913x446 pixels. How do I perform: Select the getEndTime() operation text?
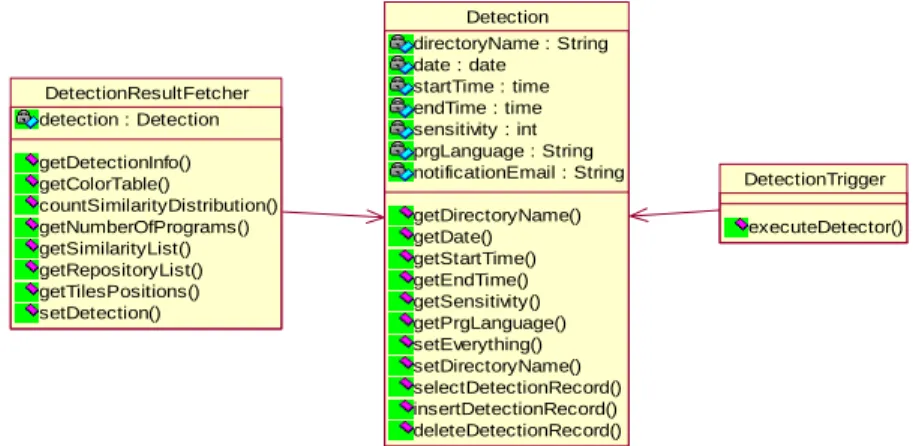click(x=471, y=281)
